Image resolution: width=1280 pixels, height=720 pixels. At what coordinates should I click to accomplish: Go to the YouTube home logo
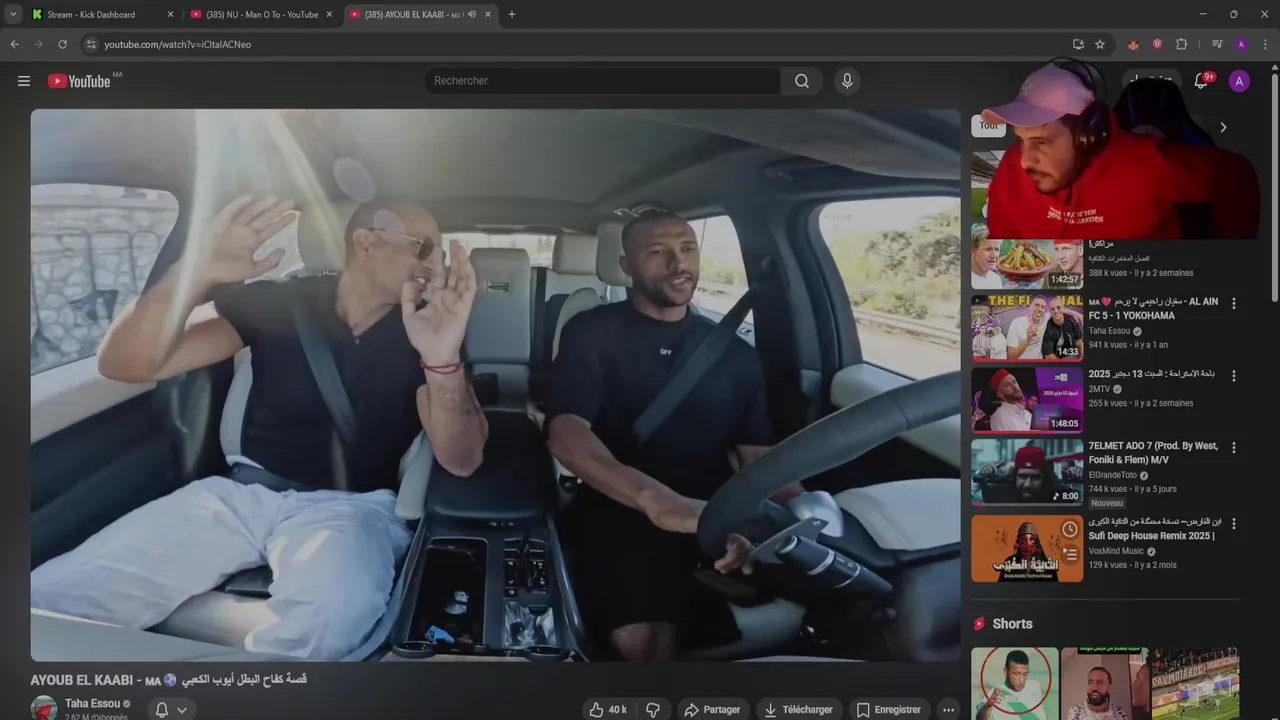[x=79, y=81]
